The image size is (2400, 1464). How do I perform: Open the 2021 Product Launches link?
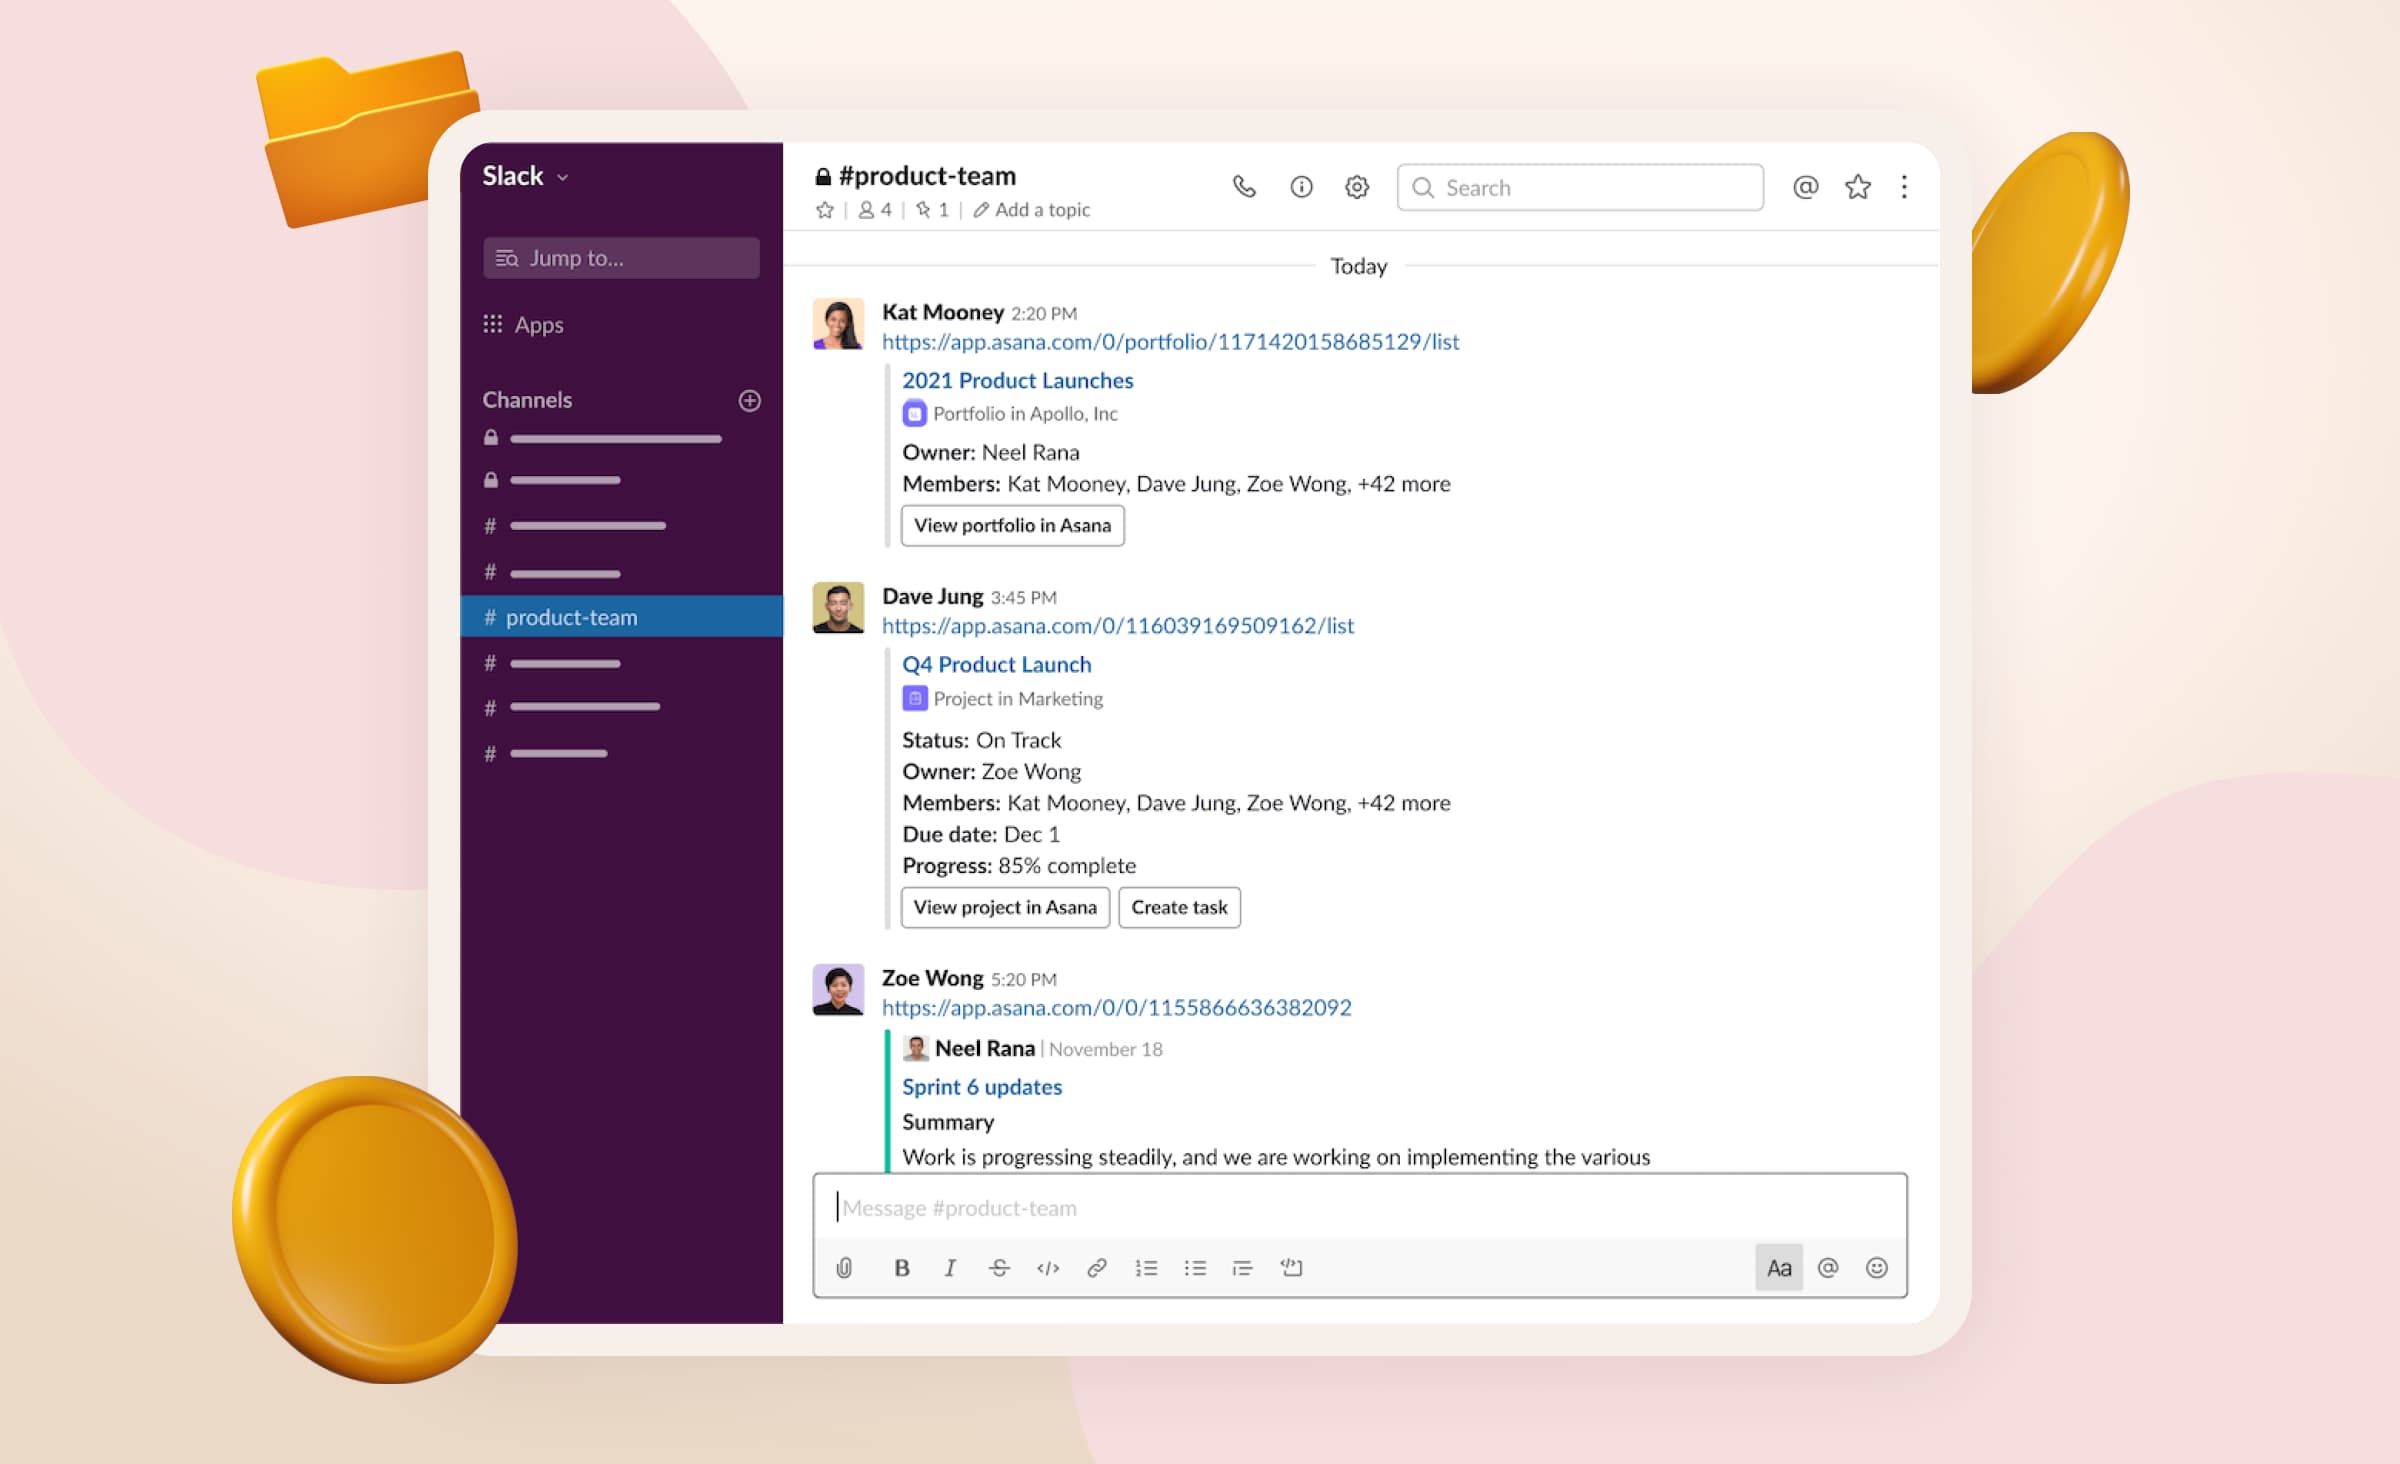click(1018, 381)
